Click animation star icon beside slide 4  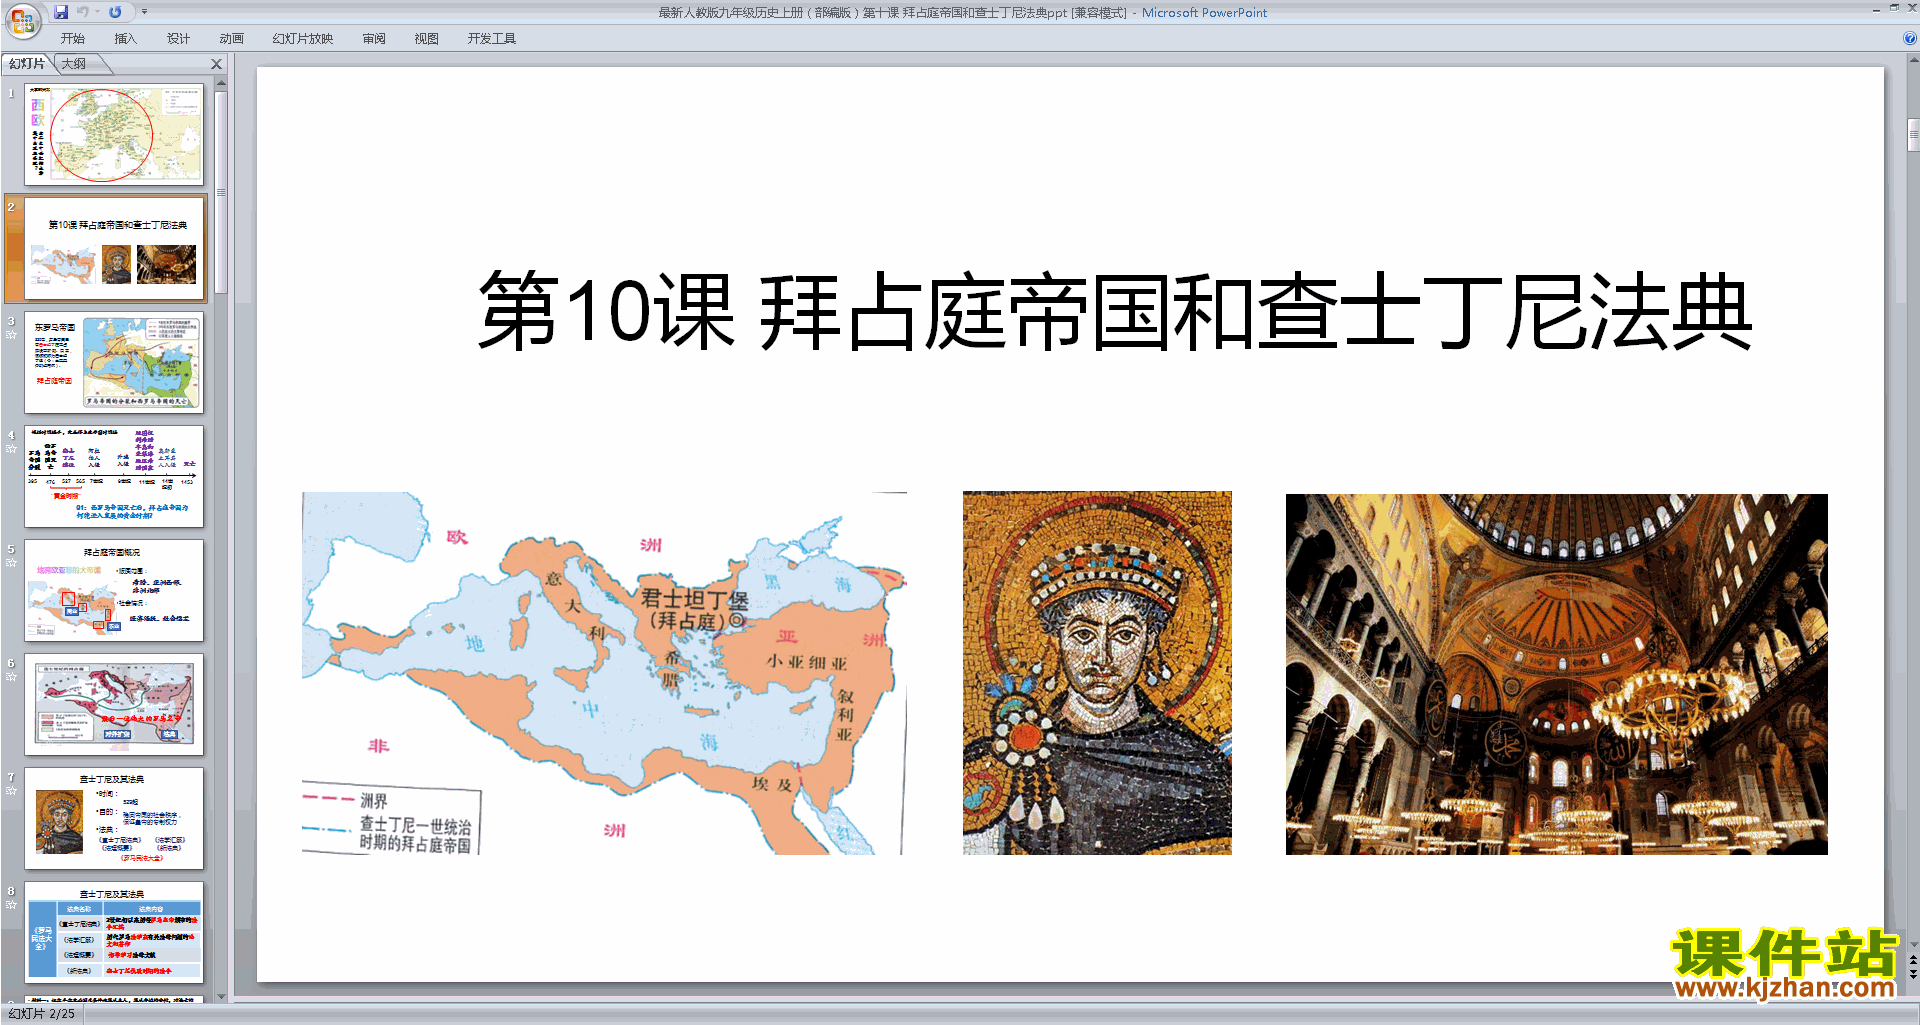[11, 449]
